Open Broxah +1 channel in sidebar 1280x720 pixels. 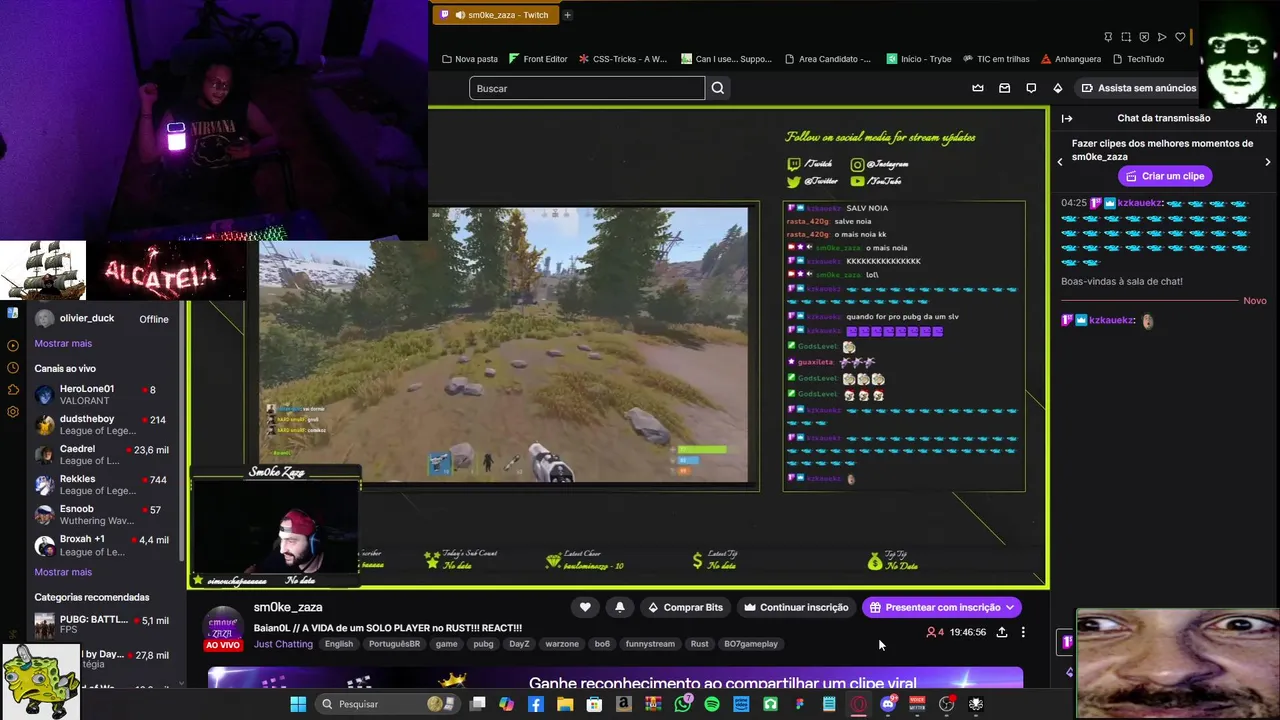102,545
